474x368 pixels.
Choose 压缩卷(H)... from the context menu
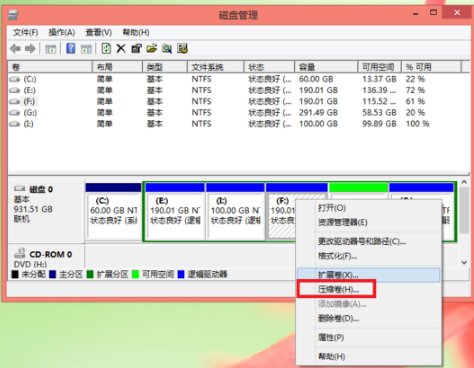pyautogui.click(x=368, y=289)
